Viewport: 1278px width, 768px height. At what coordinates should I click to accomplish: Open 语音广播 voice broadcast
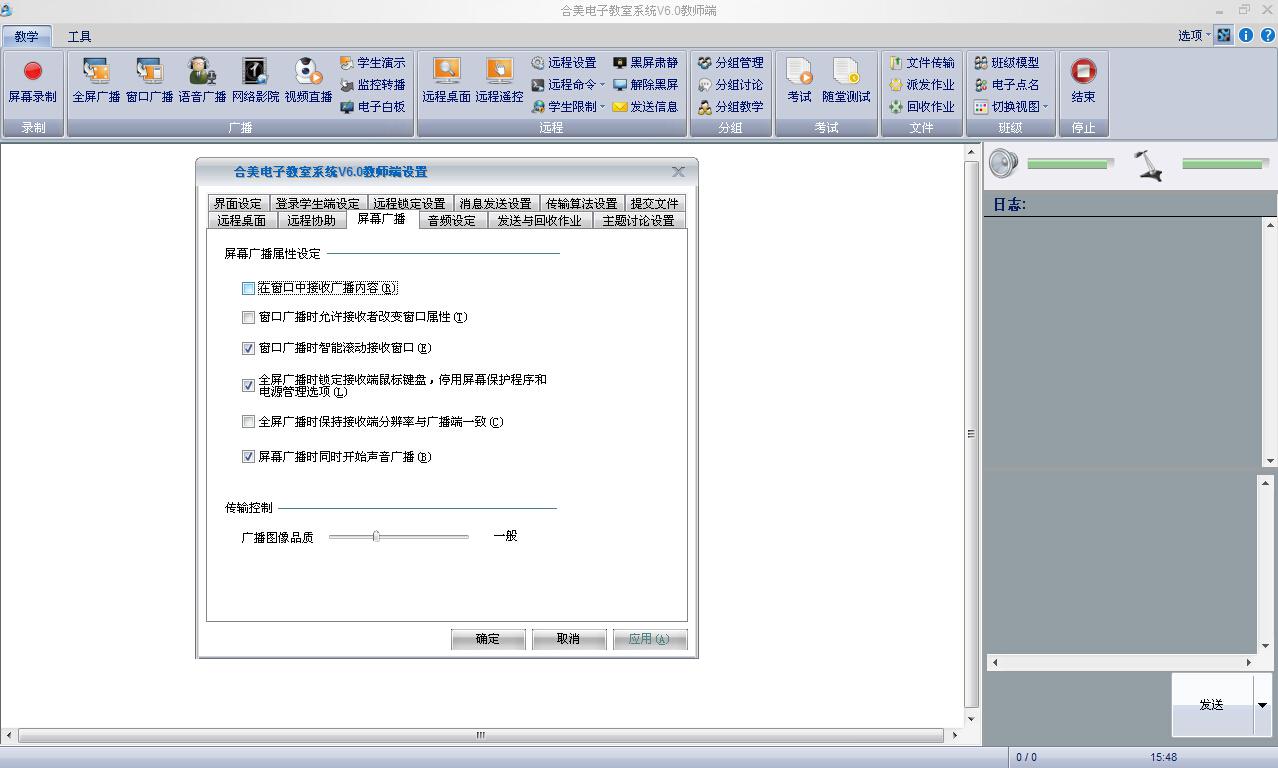[202, 72]
